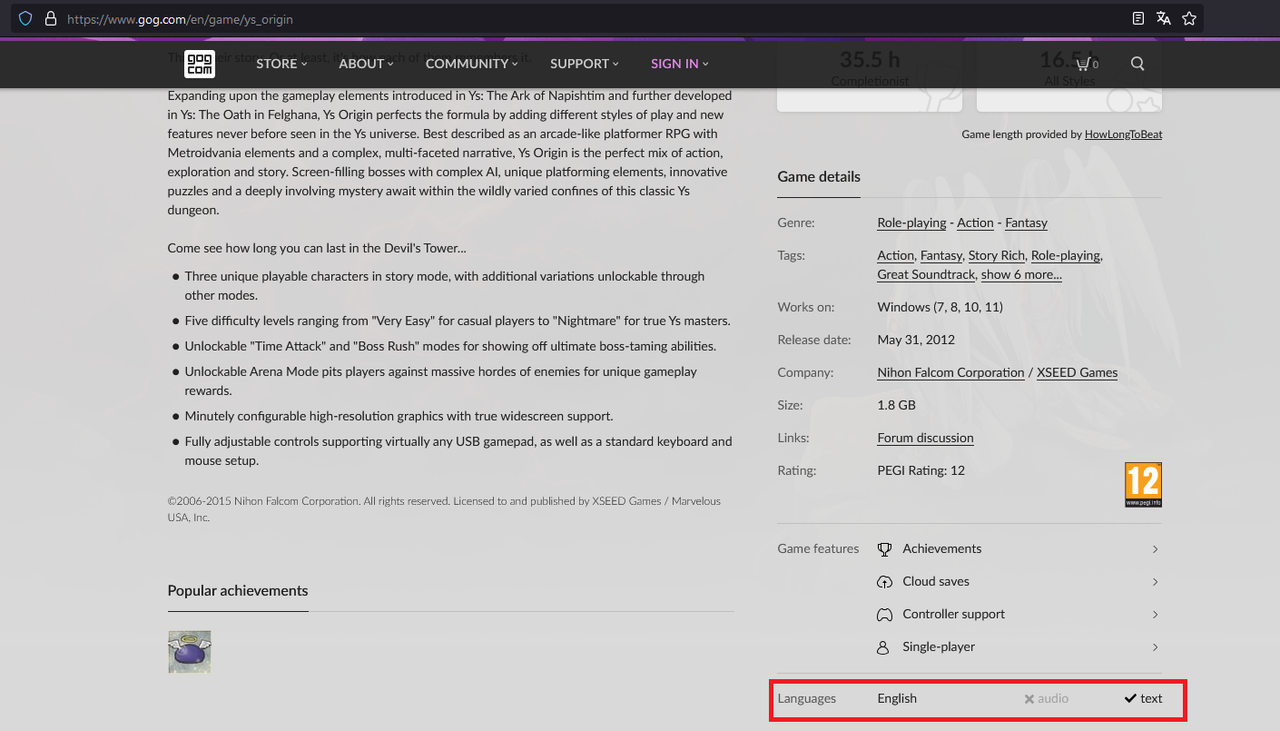
Task: Click 'Windows (7, 8, 10, 11)' text
Action: pyautogui.click(x=940, y=307)
